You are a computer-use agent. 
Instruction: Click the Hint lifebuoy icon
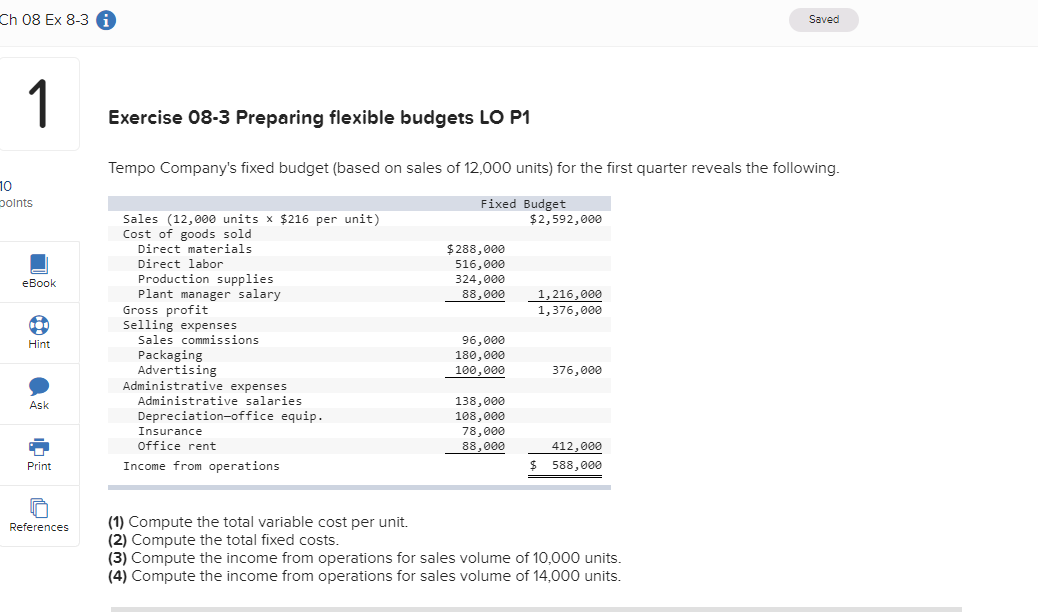click(39, 325)
